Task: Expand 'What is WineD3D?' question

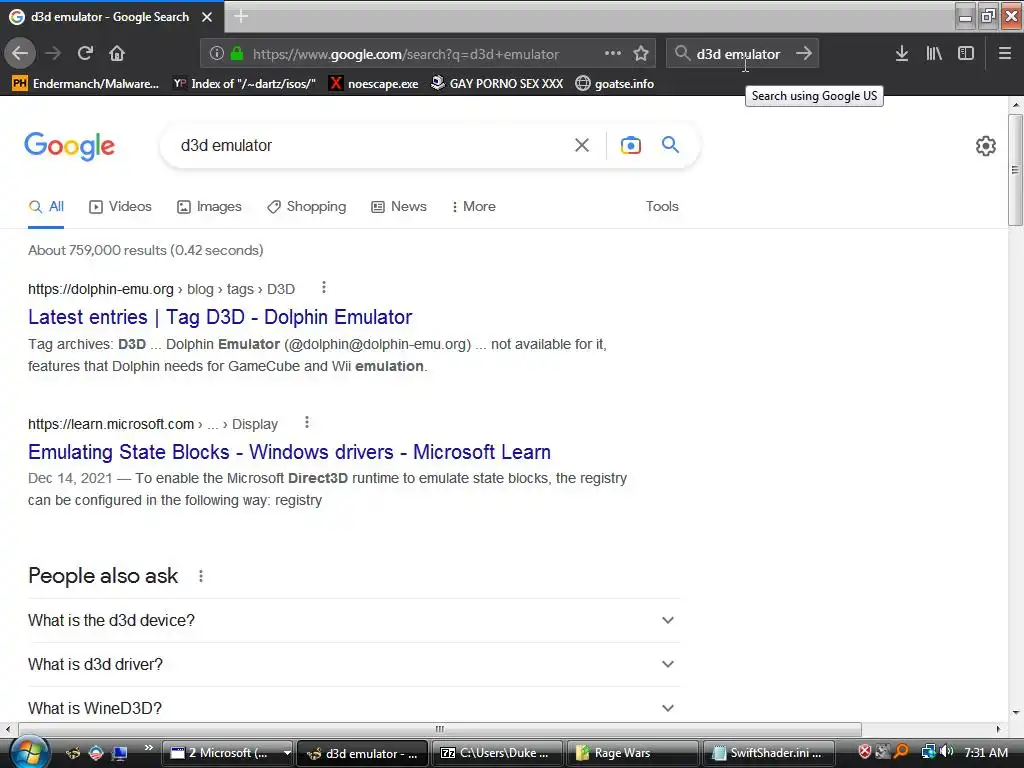Action: [x=353, y=708]
